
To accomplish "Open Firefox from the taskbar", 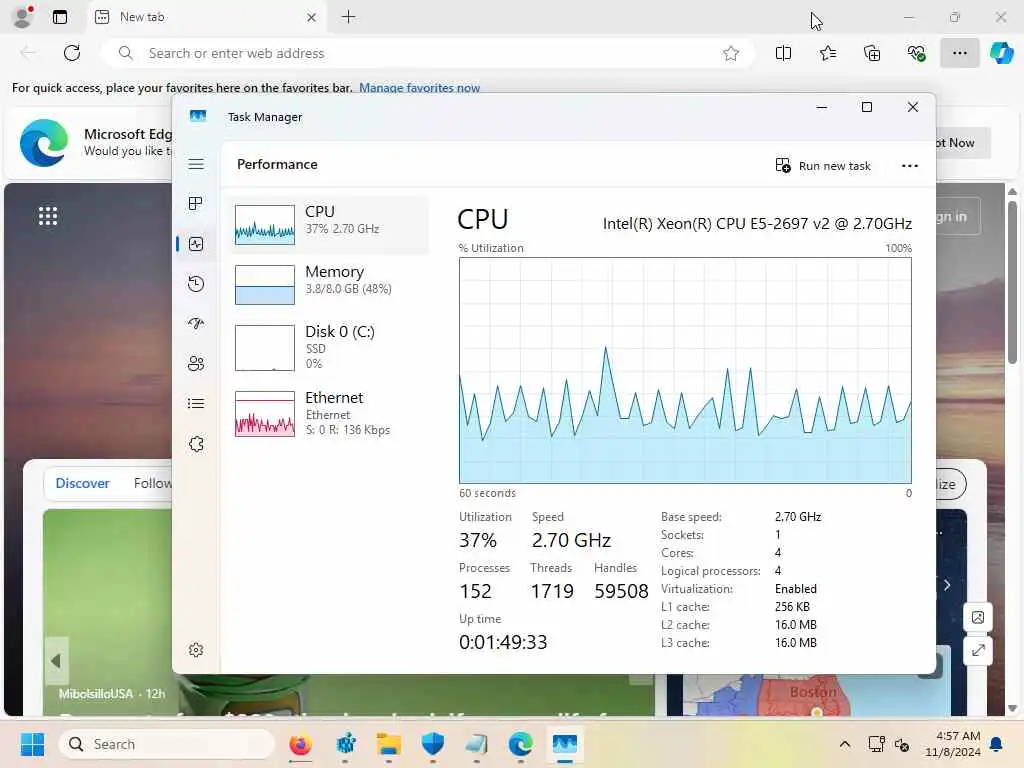I will [x=300, y=744].
